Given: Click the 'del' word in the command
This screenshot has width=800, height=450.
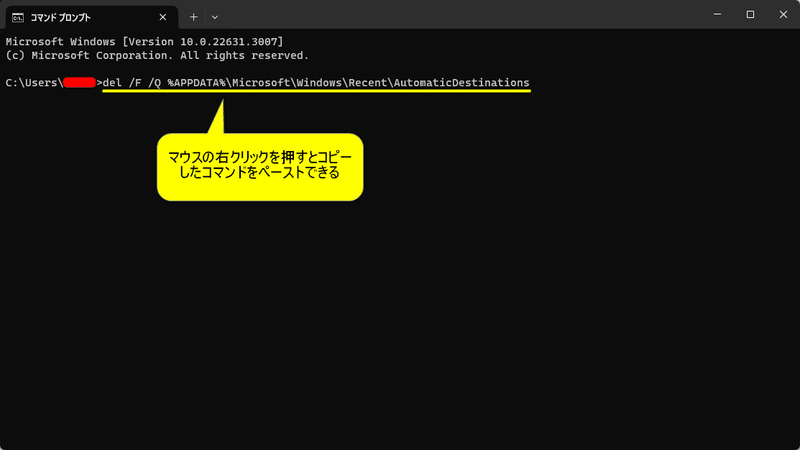Looking at the screenshot, I should 112,83.
